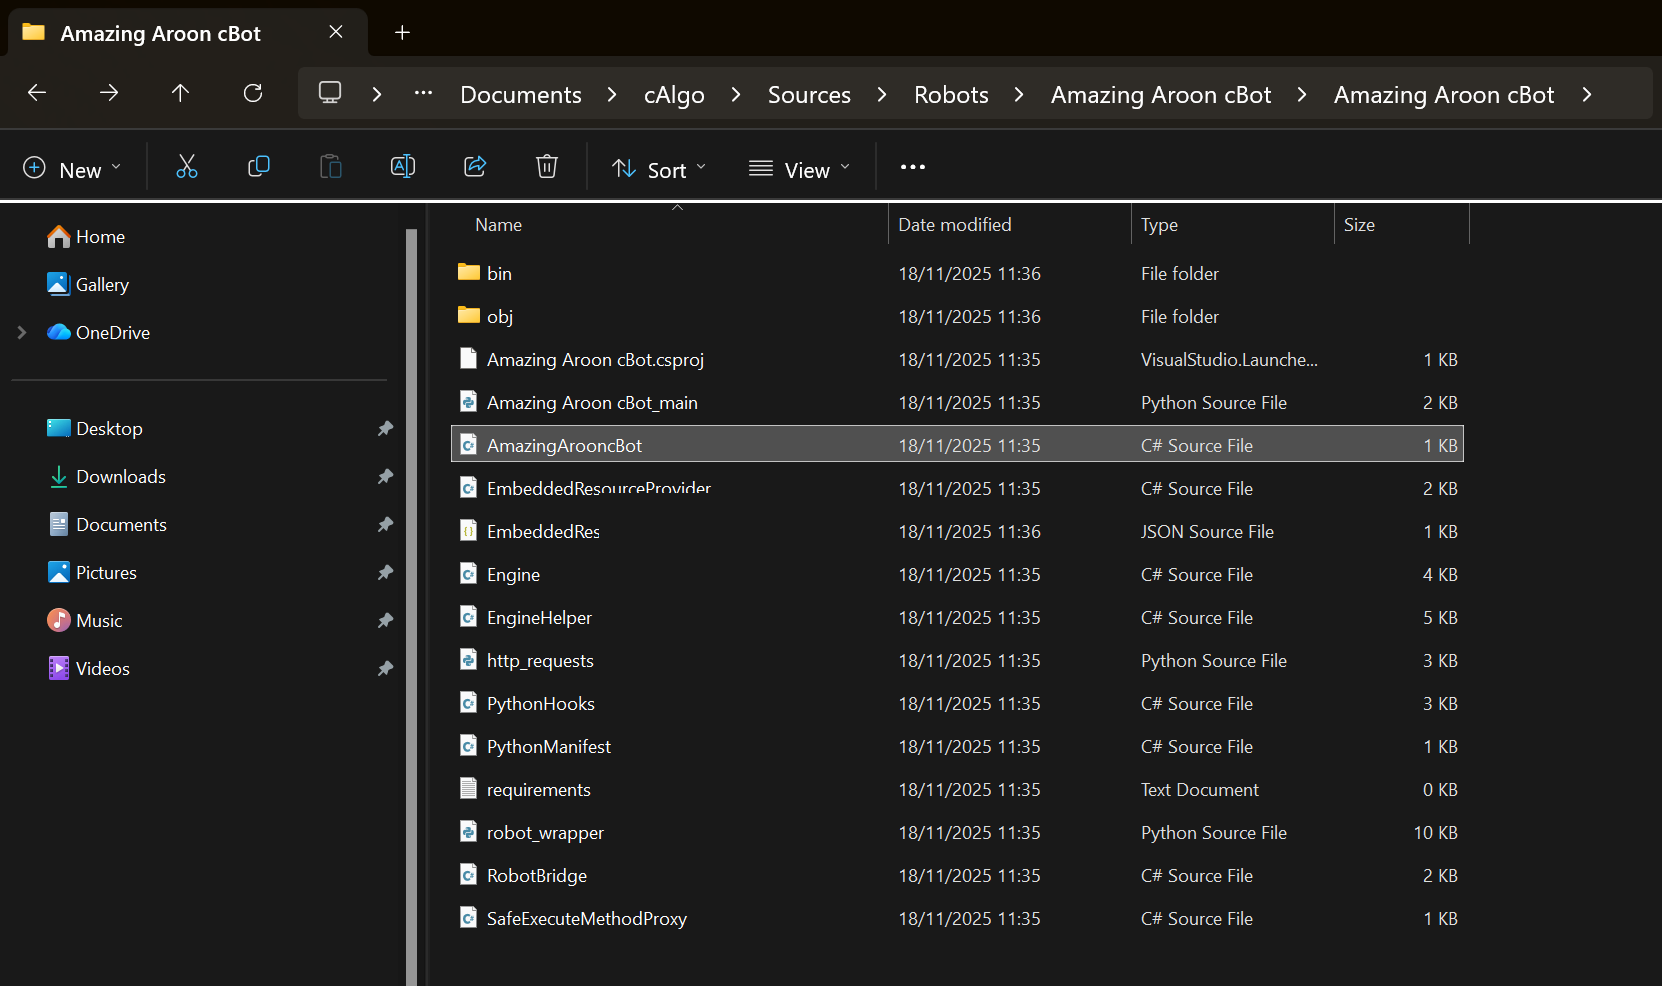The height and width of the screenshot is (986, 1662).
Task: Select the robot_wrapper Python file
Action: 545,833
